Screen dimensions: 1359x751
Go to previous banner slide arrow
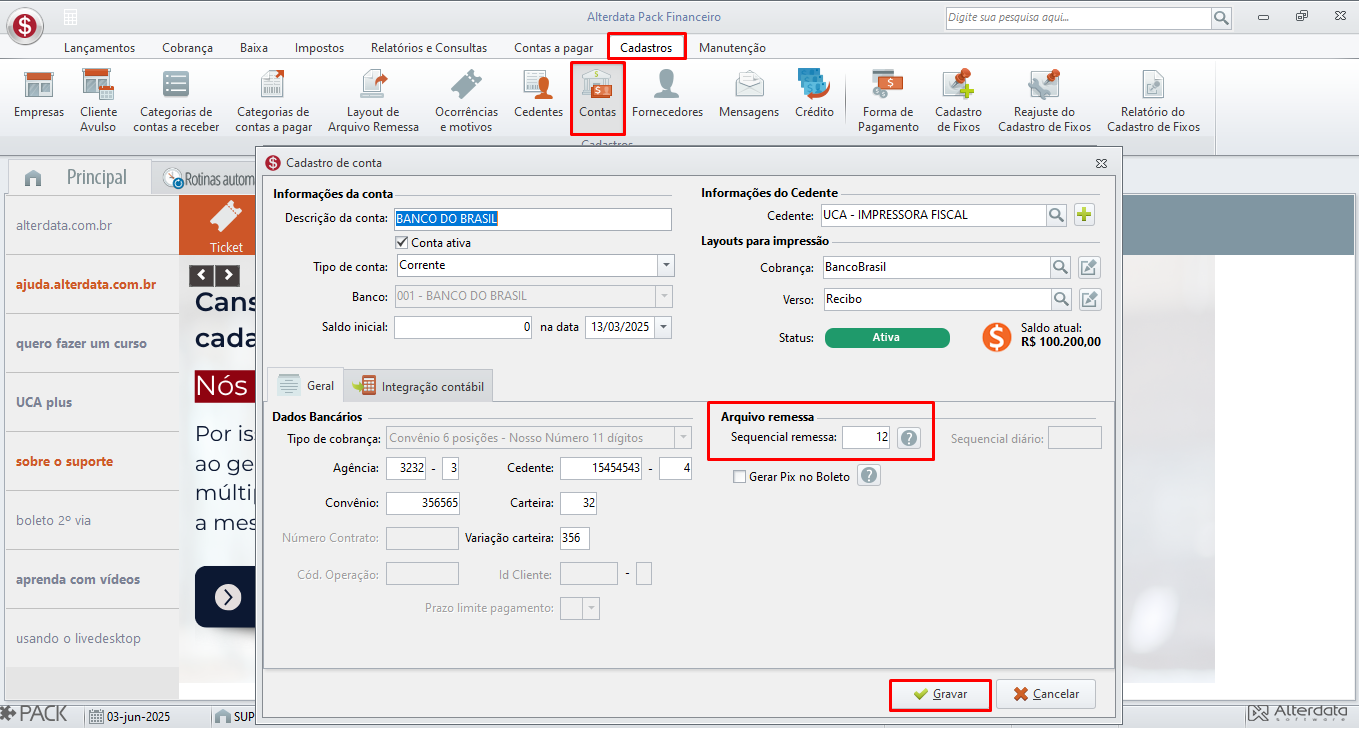(x=202, y=275)
